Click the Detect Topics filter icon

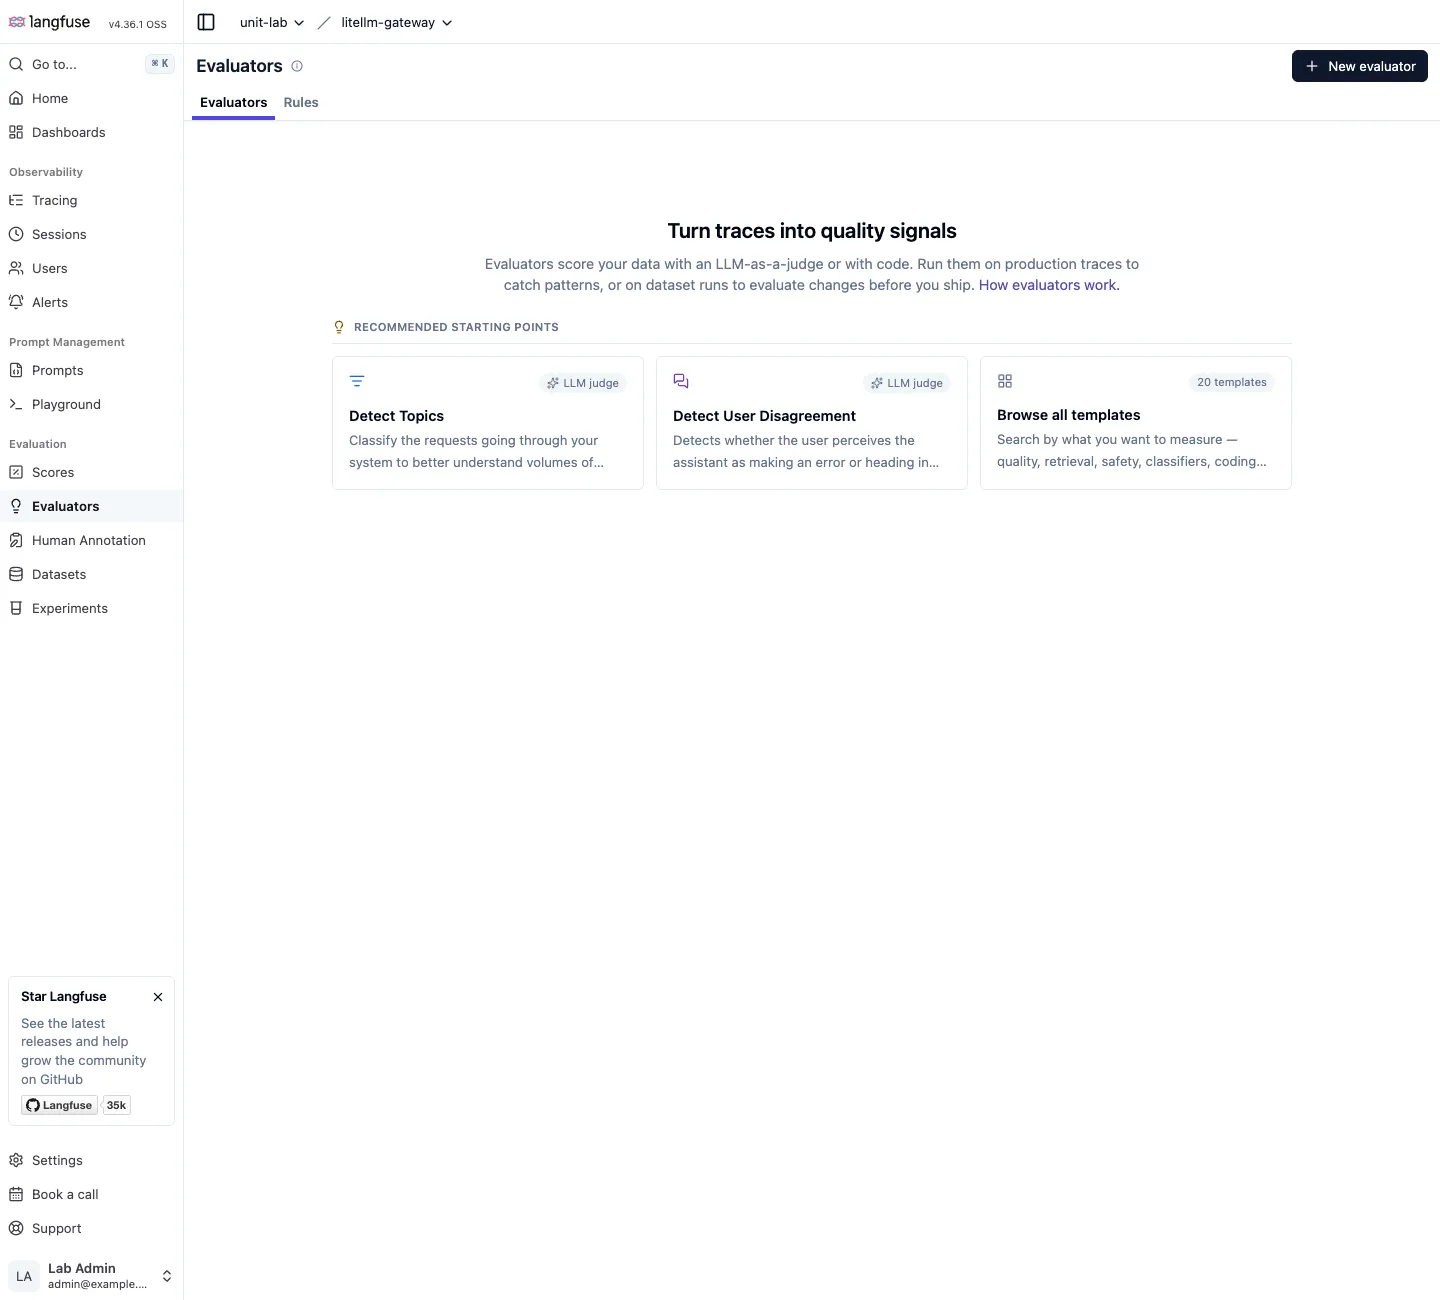tap(357, 381)
